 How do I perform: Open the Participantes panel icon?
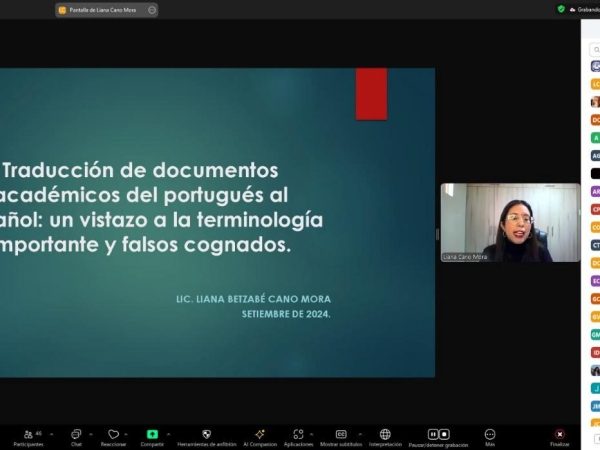(28, 434)
